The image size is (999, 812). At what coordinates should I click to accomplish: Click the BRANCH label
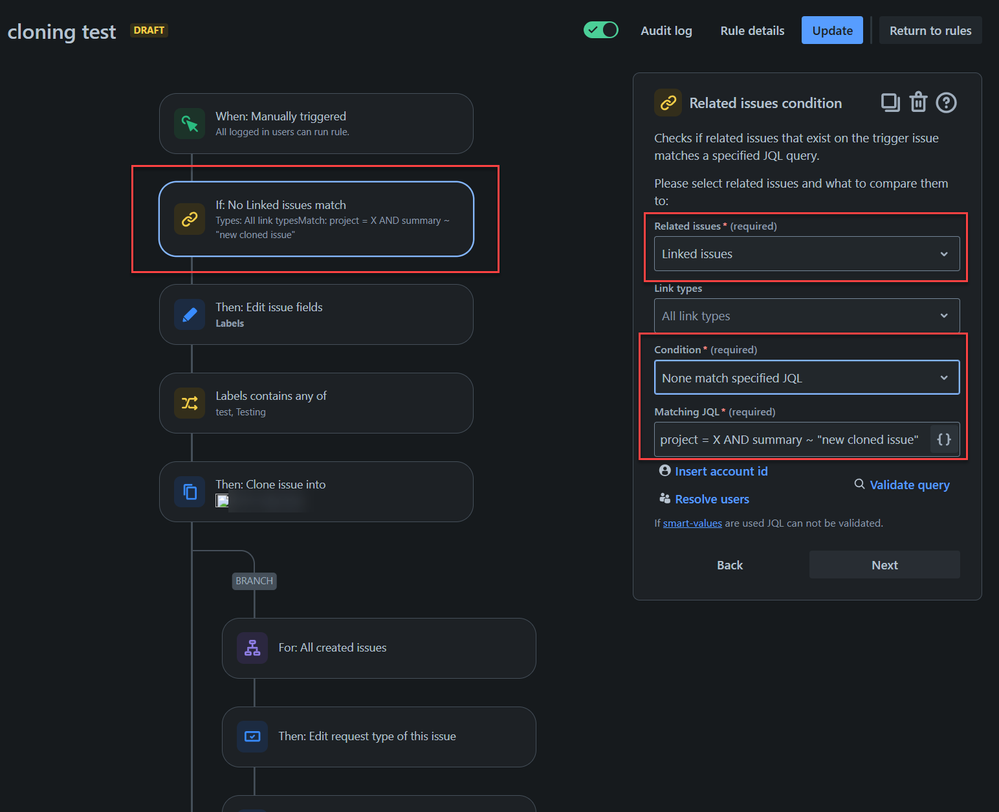[x=254, y=581]
